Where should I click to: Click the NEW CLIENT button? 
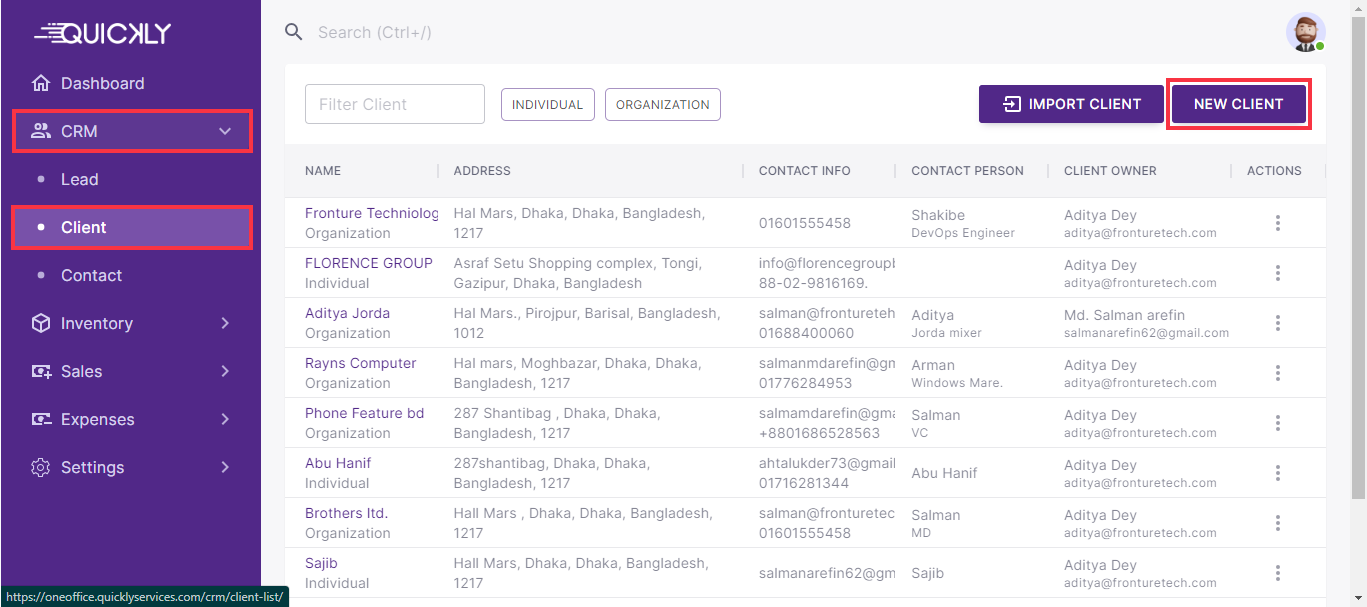1238,104
